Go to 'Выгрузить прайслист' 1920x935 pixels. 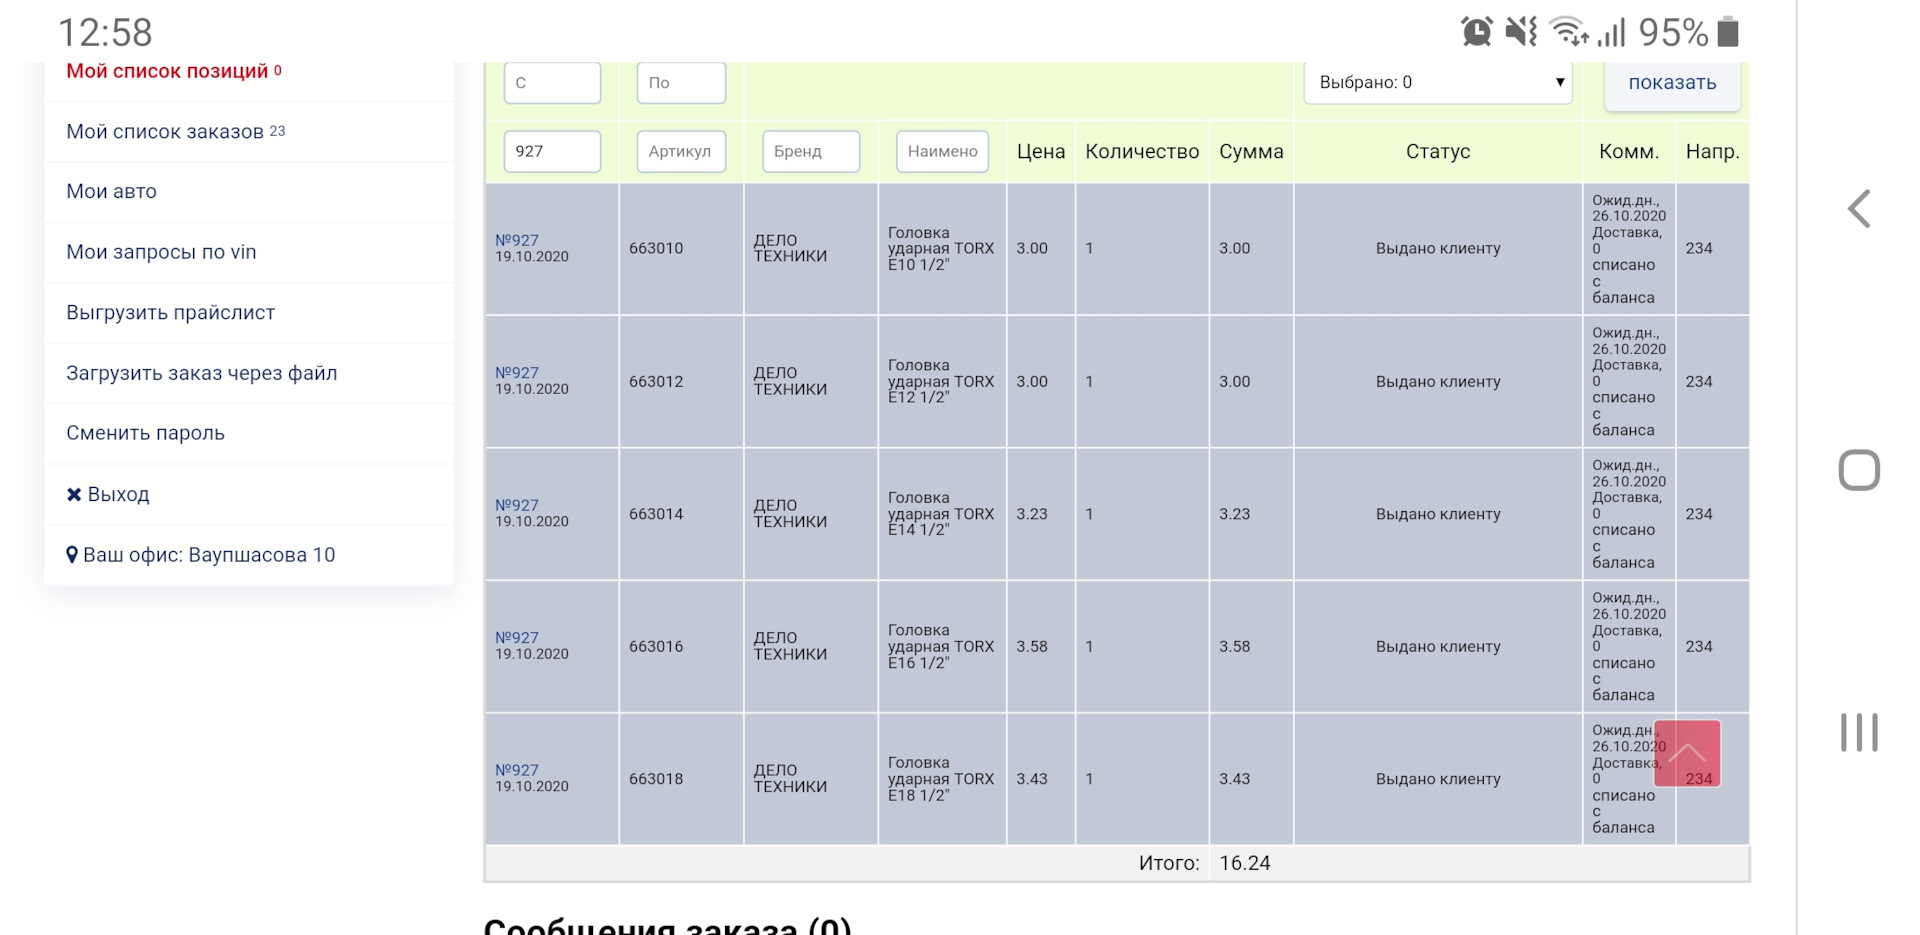pos(170,313)
